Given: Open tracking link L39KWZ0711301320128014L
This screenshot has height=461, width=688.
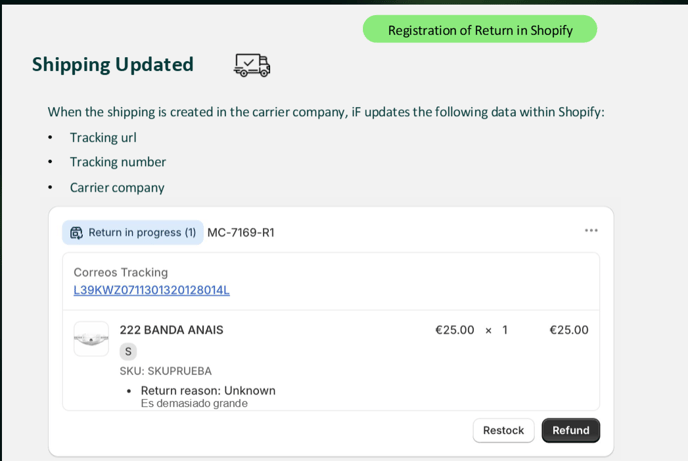Looking at the screenshot, I should pyautogui.click(x=151, y=290).
